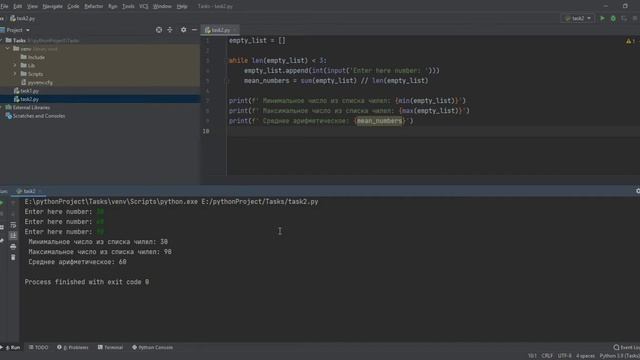Open the Python Console tool window

152,347
